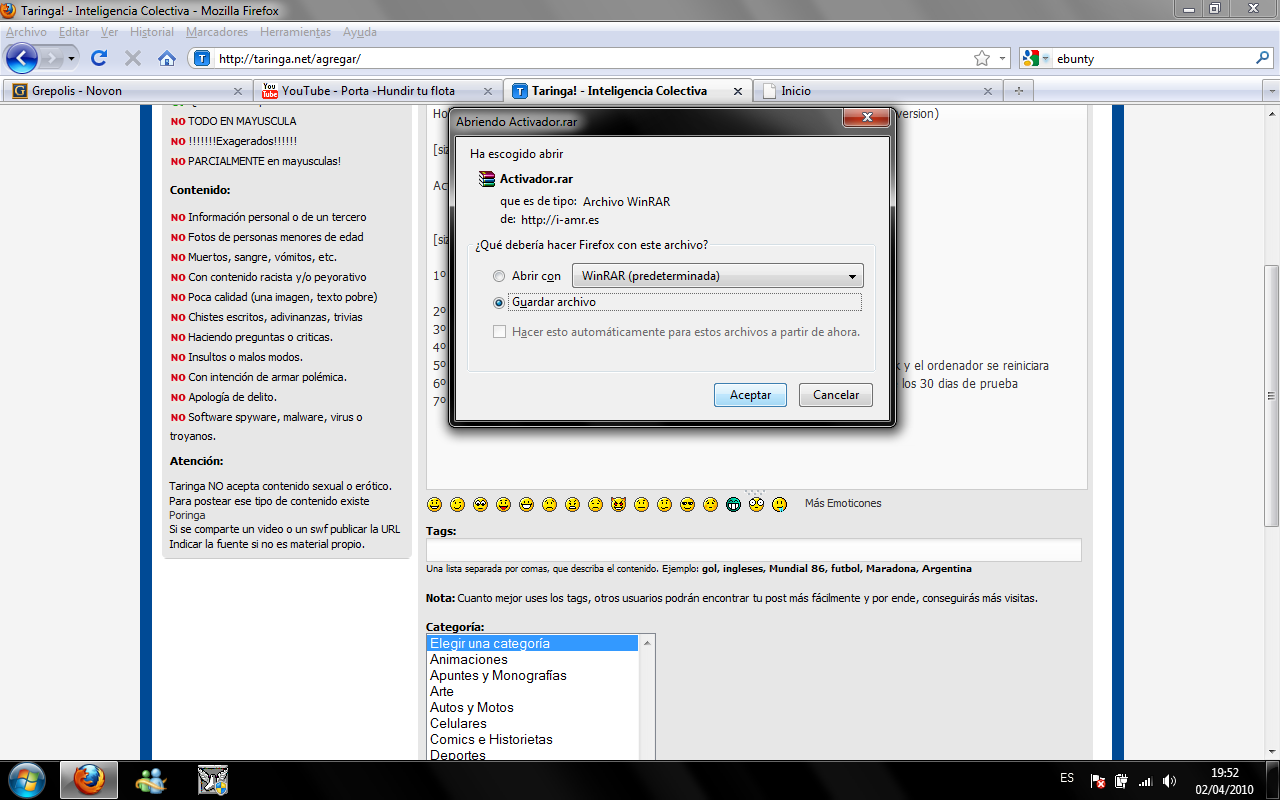Close the YouTube - Porta tab

pos(488,91)
